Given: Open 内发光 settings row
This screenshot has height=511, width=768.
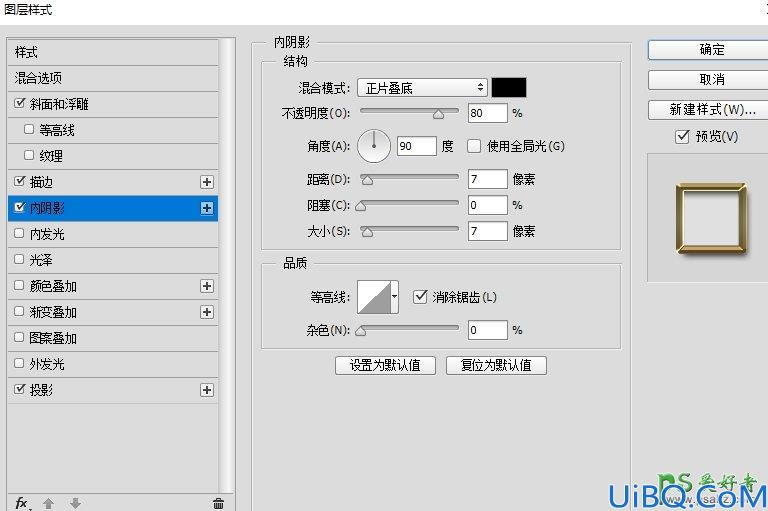Looking at the screenshot, I should (x=113, y=234).
